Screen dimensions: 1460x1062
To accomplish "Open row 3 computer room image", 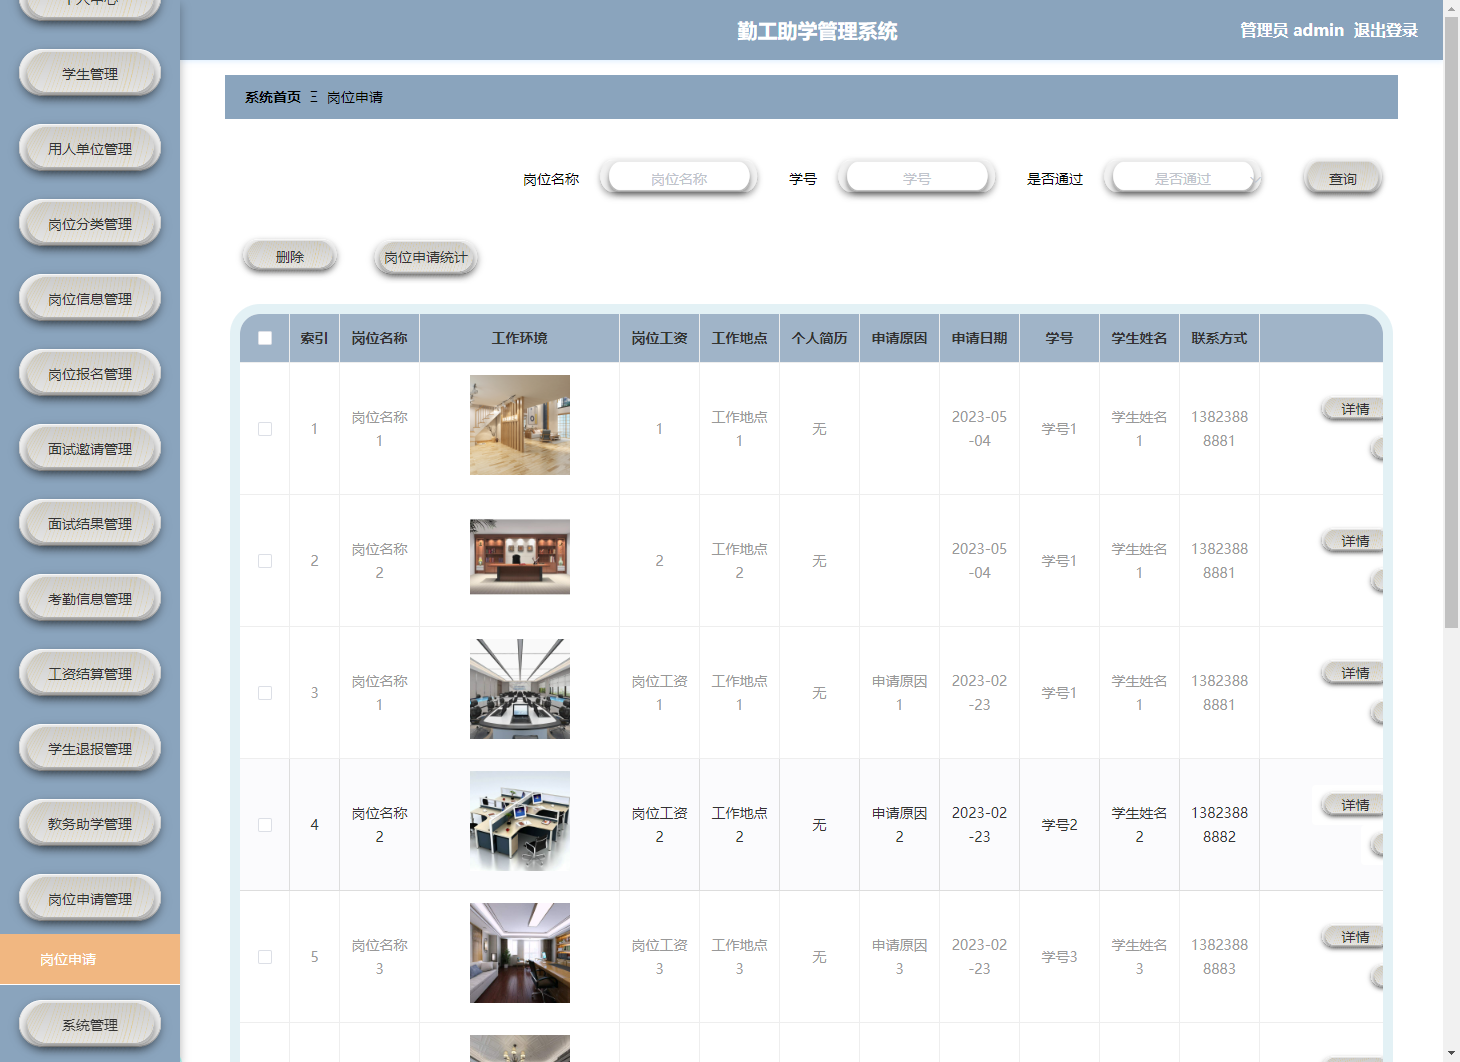I will click(x=520, y=689).
